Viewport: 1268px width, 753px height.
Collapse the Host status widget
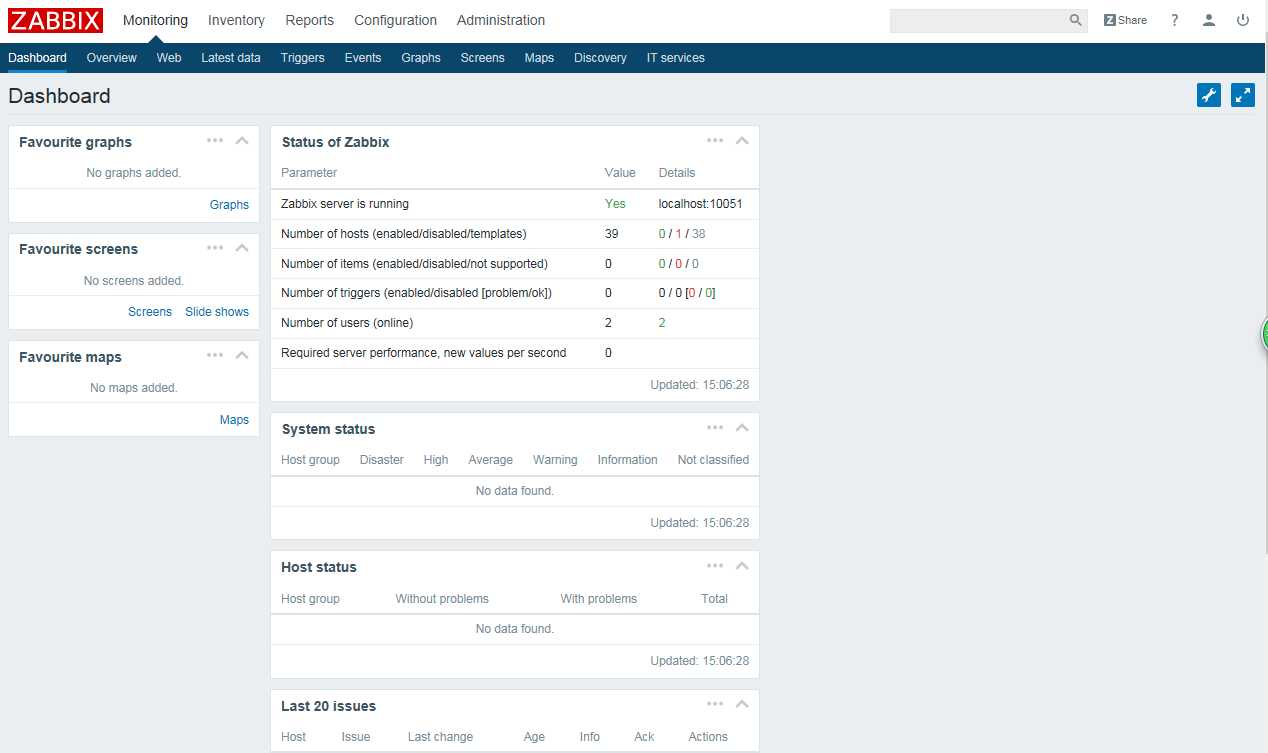click(742, 565)
